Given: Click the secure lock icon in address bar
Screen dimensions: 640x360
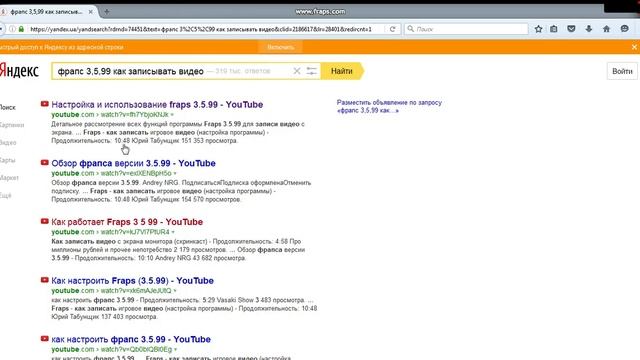Looking at the screenshot, I should [x=21, y=29].
